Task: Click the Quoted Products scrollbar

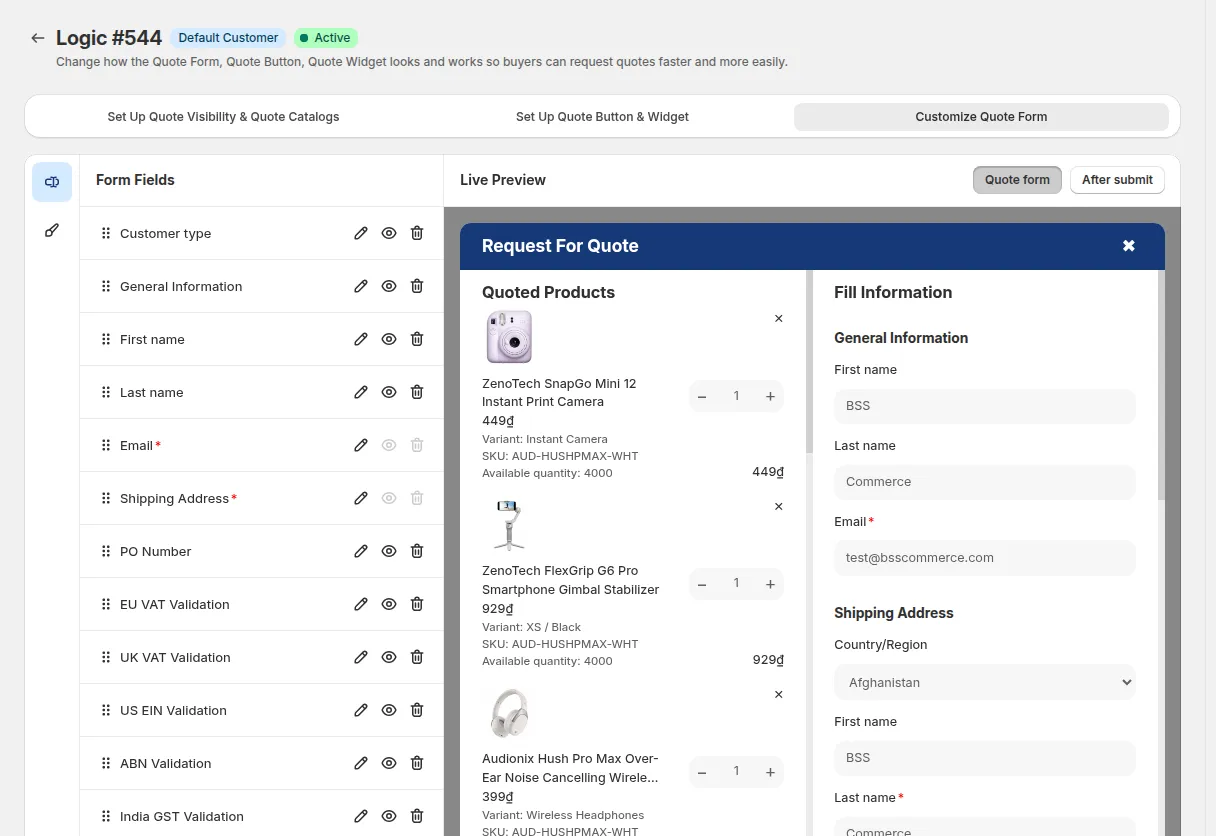Action: click(809, 362)
